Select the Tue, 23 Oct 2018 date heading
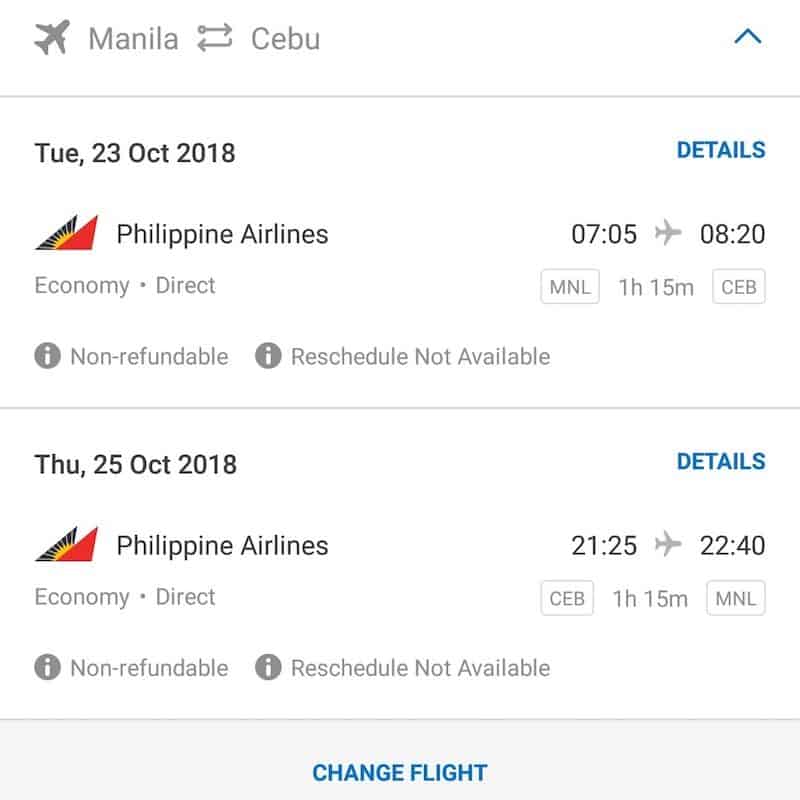Image resolution: width=800 pixels, height=800 pixels. (x=135, y=153)
